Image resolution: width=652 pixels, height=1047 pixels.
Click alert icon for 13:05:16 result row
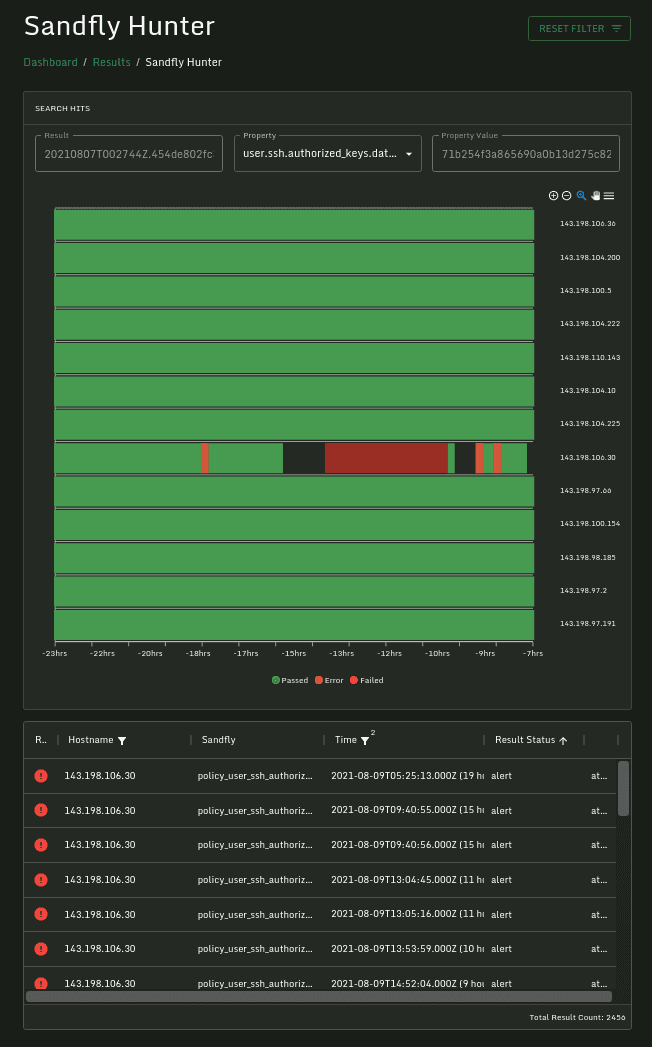[x=41, y=914]
